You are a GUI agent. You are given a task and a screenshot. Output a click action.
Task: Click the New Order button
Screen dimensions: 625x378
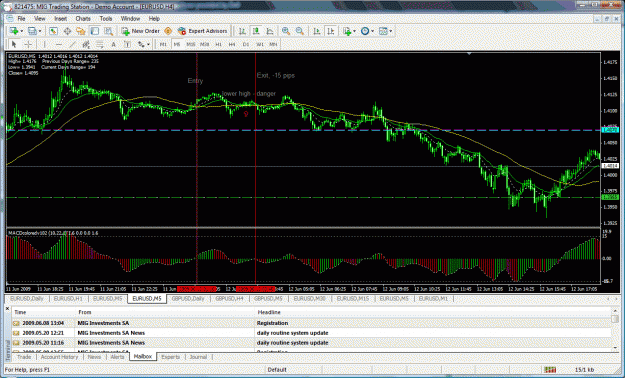click(141, 31)
